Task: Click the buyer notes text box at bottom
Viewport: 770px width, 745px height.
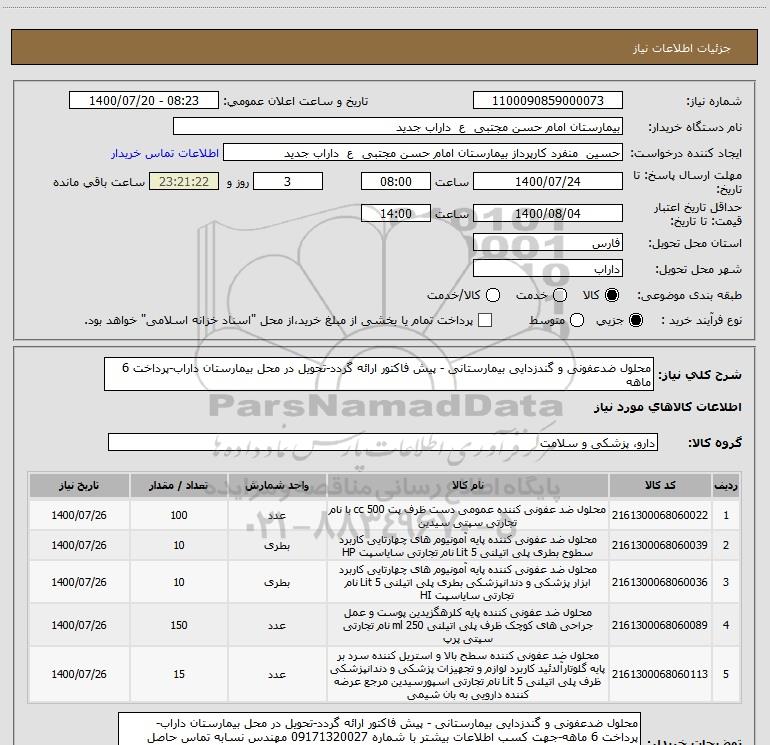Action: click(379, 729)
